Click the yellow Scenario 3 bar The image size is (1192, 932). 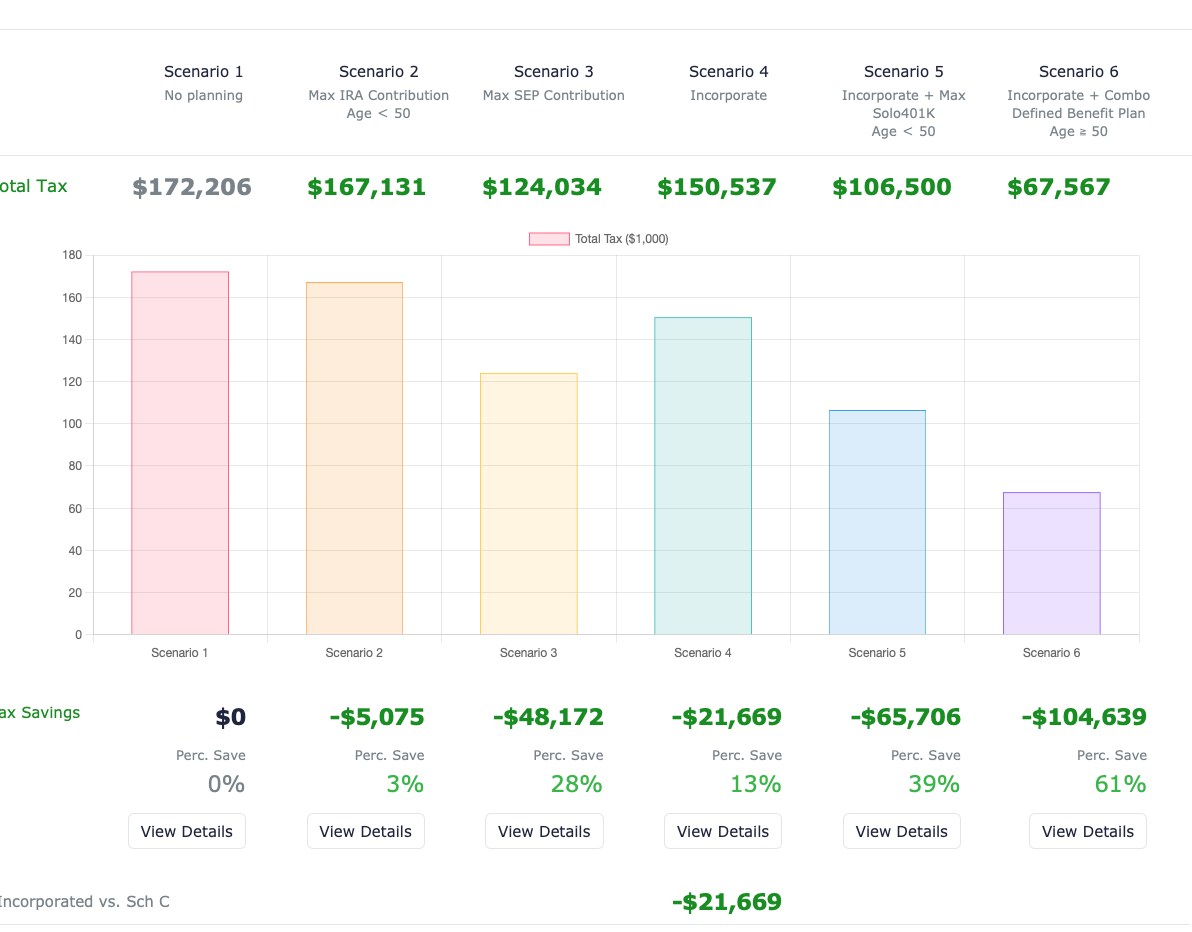pyautogui.click(x=529, y=503)
